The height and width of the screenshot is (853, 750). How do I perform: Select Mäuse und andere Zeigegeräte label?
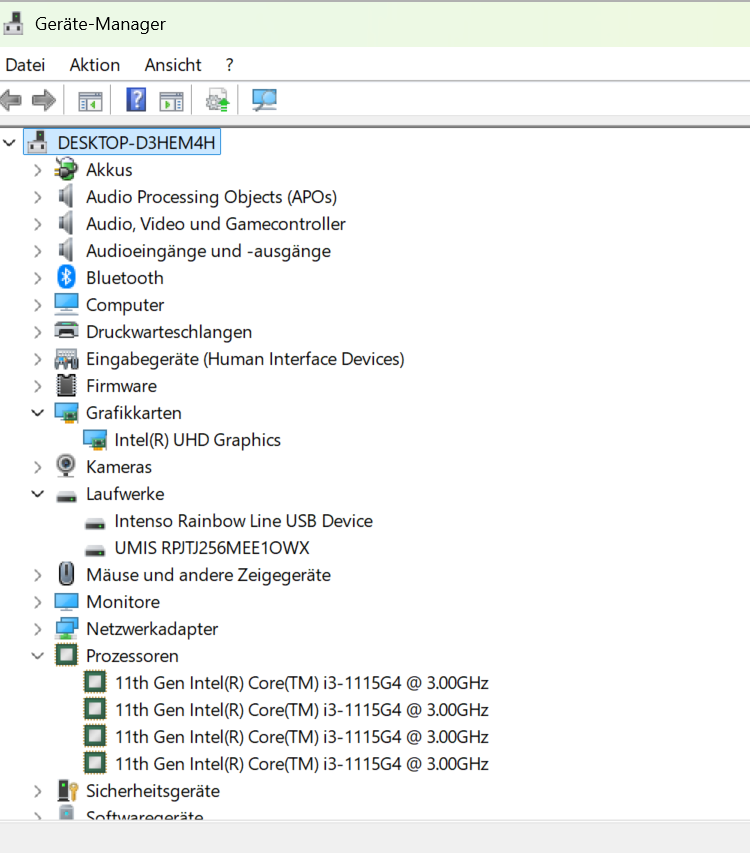[x=208, y=575]
